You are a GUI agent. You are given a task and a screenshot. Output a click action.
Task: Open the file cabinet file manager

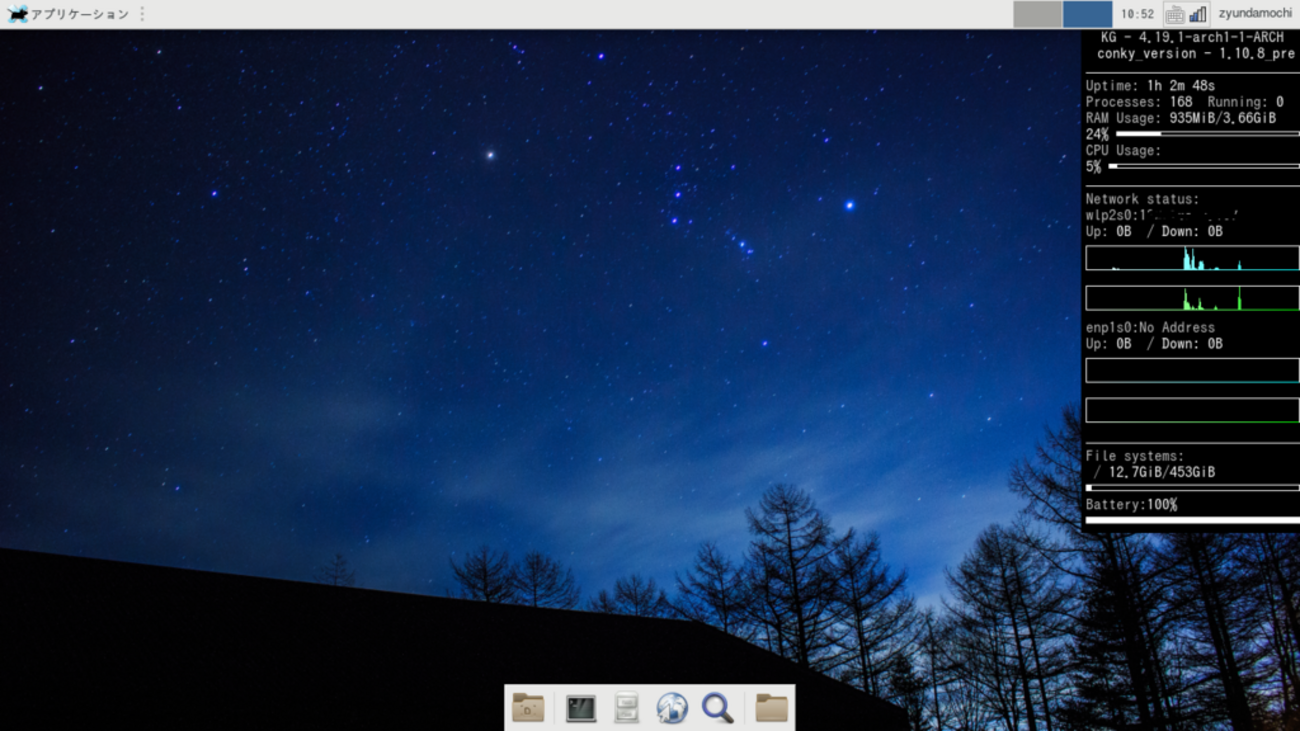pos(626,708)
